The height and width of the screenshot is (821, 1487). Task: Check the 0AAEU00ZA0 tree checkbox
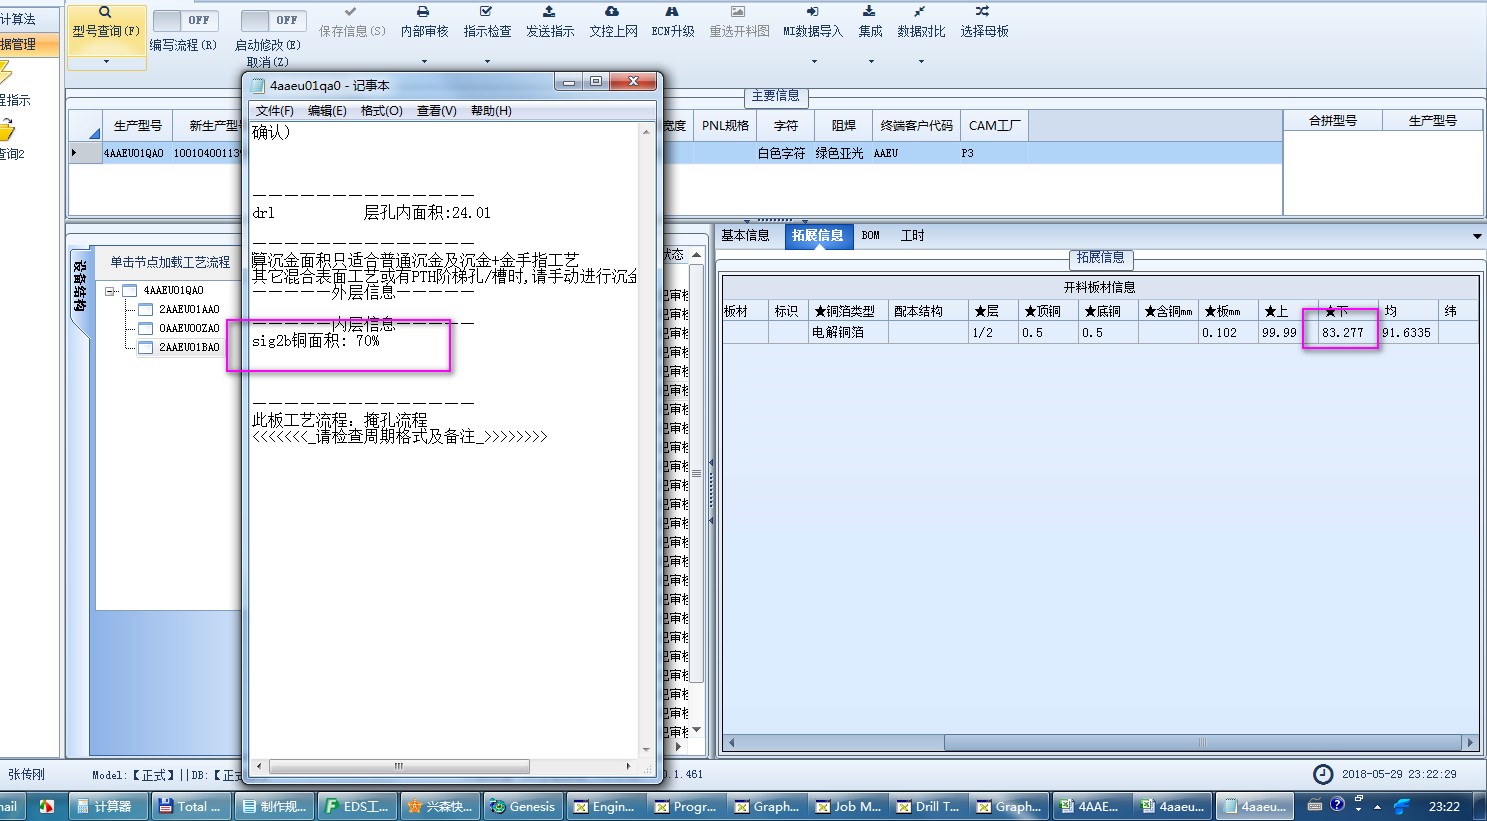(145, 329)
